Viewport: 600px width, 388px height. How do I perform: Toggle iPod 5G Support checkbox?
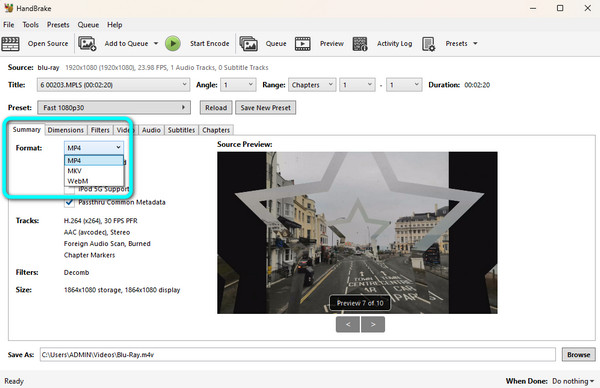69,189
